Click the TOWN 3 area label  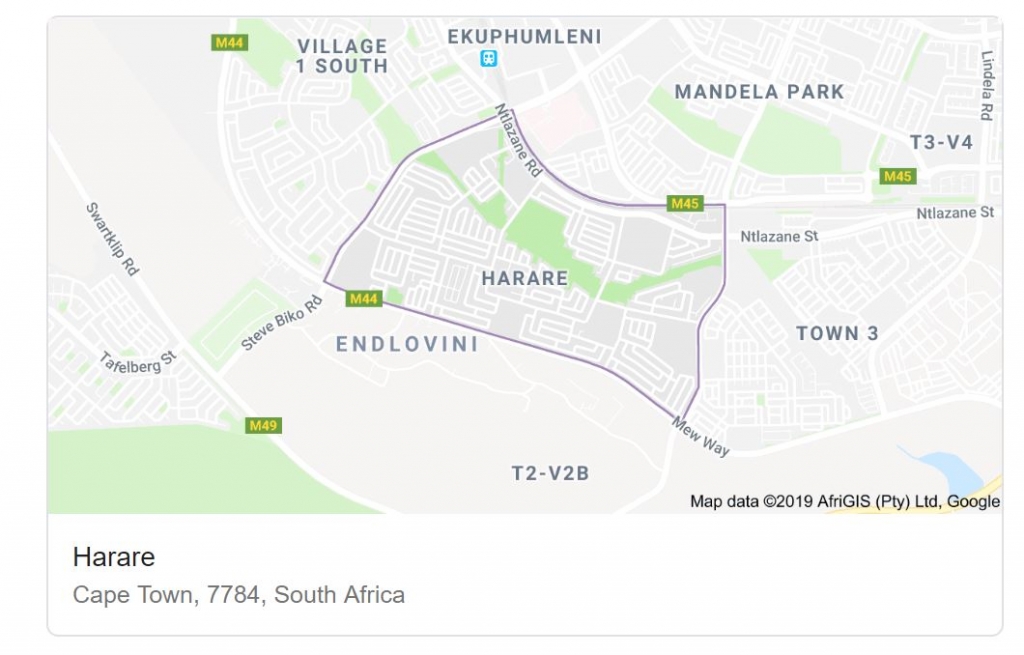[837, 333]
